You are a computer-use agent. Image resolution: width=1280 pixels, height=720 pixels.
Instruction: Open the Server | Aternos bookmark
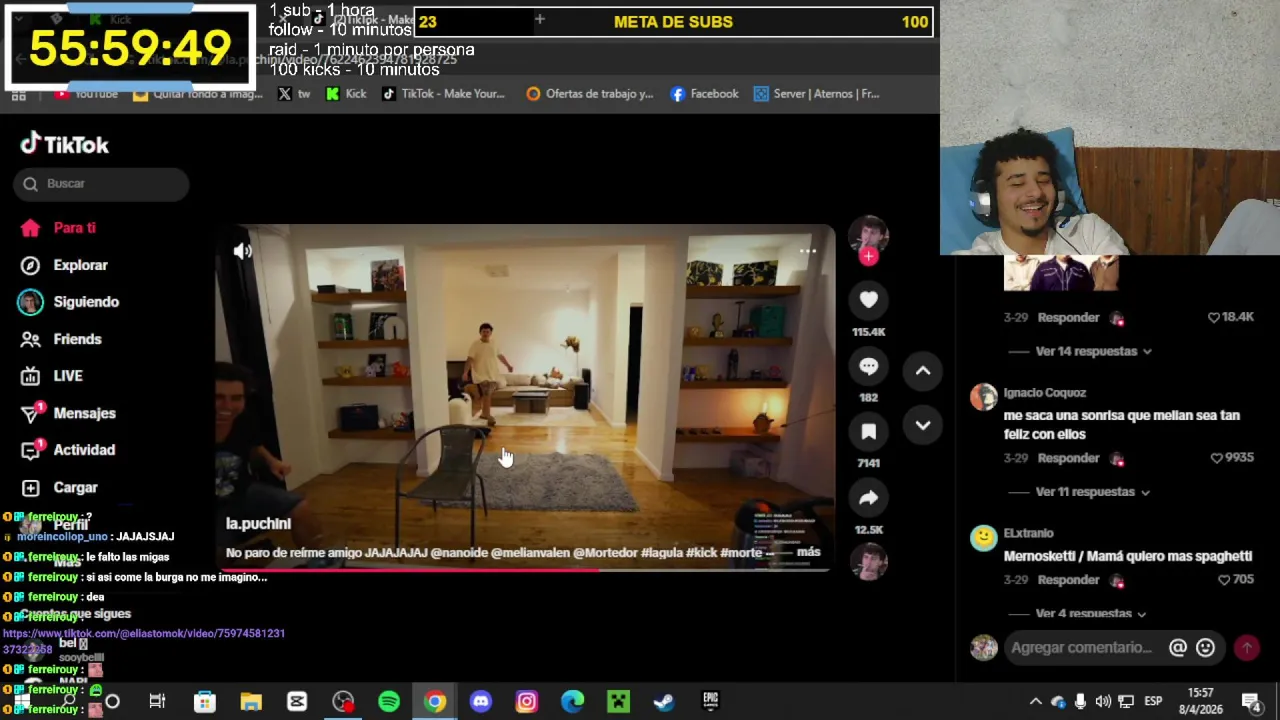point(817,94)
